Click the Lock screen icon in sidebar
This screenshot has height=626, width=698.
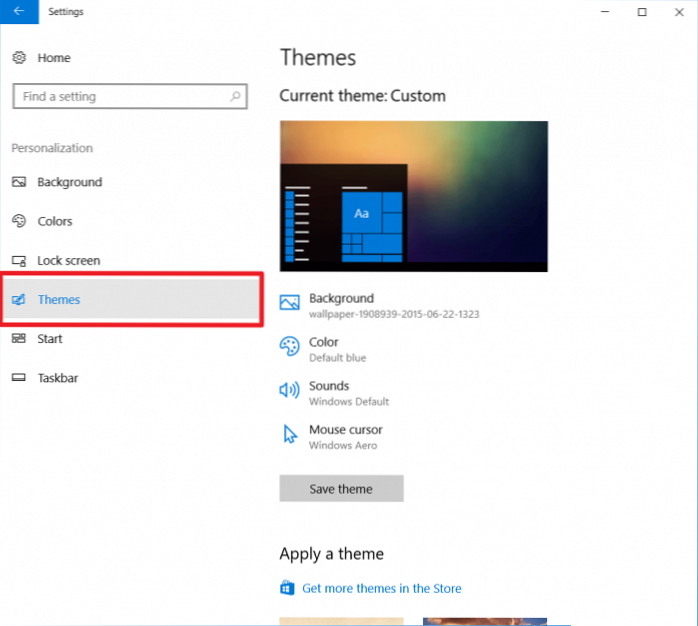click(19, 260)
